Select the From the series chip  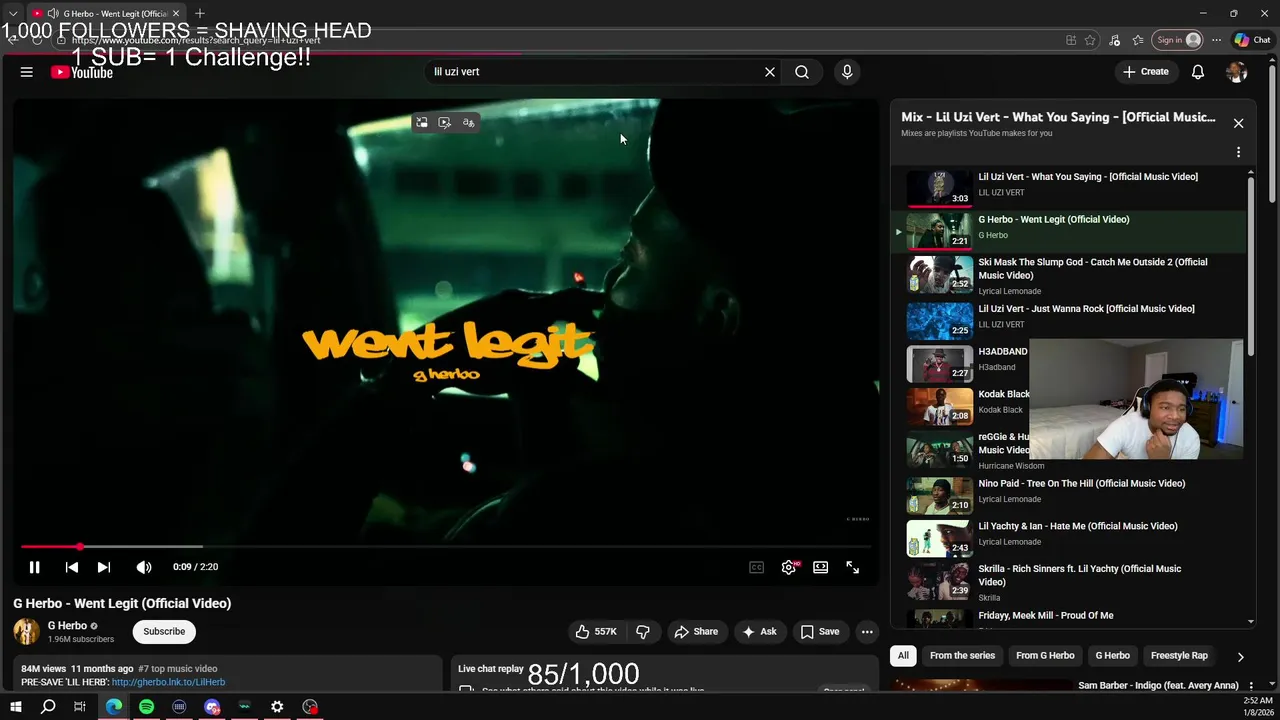click(x=962, y=656)
